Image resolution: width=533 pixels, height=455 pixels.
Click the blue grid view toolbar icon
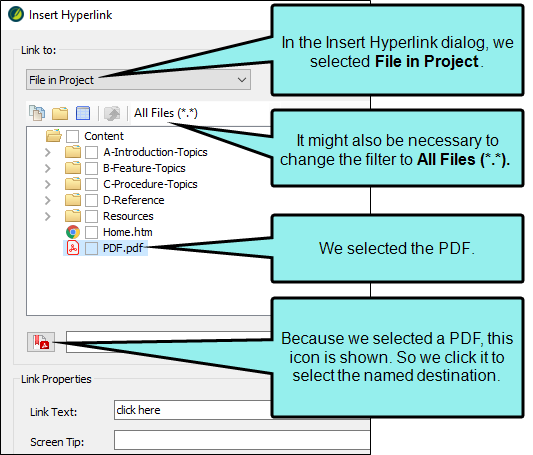83,113
